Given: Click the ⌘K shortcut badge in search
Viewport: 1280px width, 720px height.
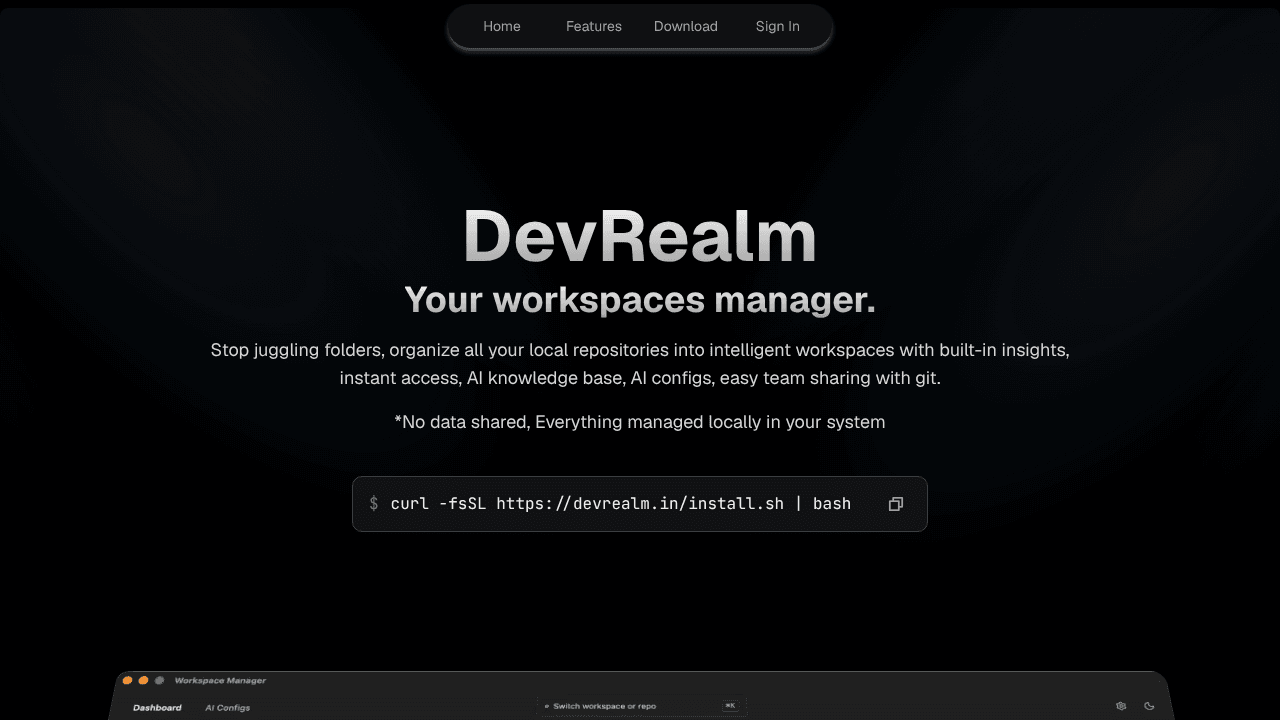Looking at the screenshot, I should tap(730, 706).
